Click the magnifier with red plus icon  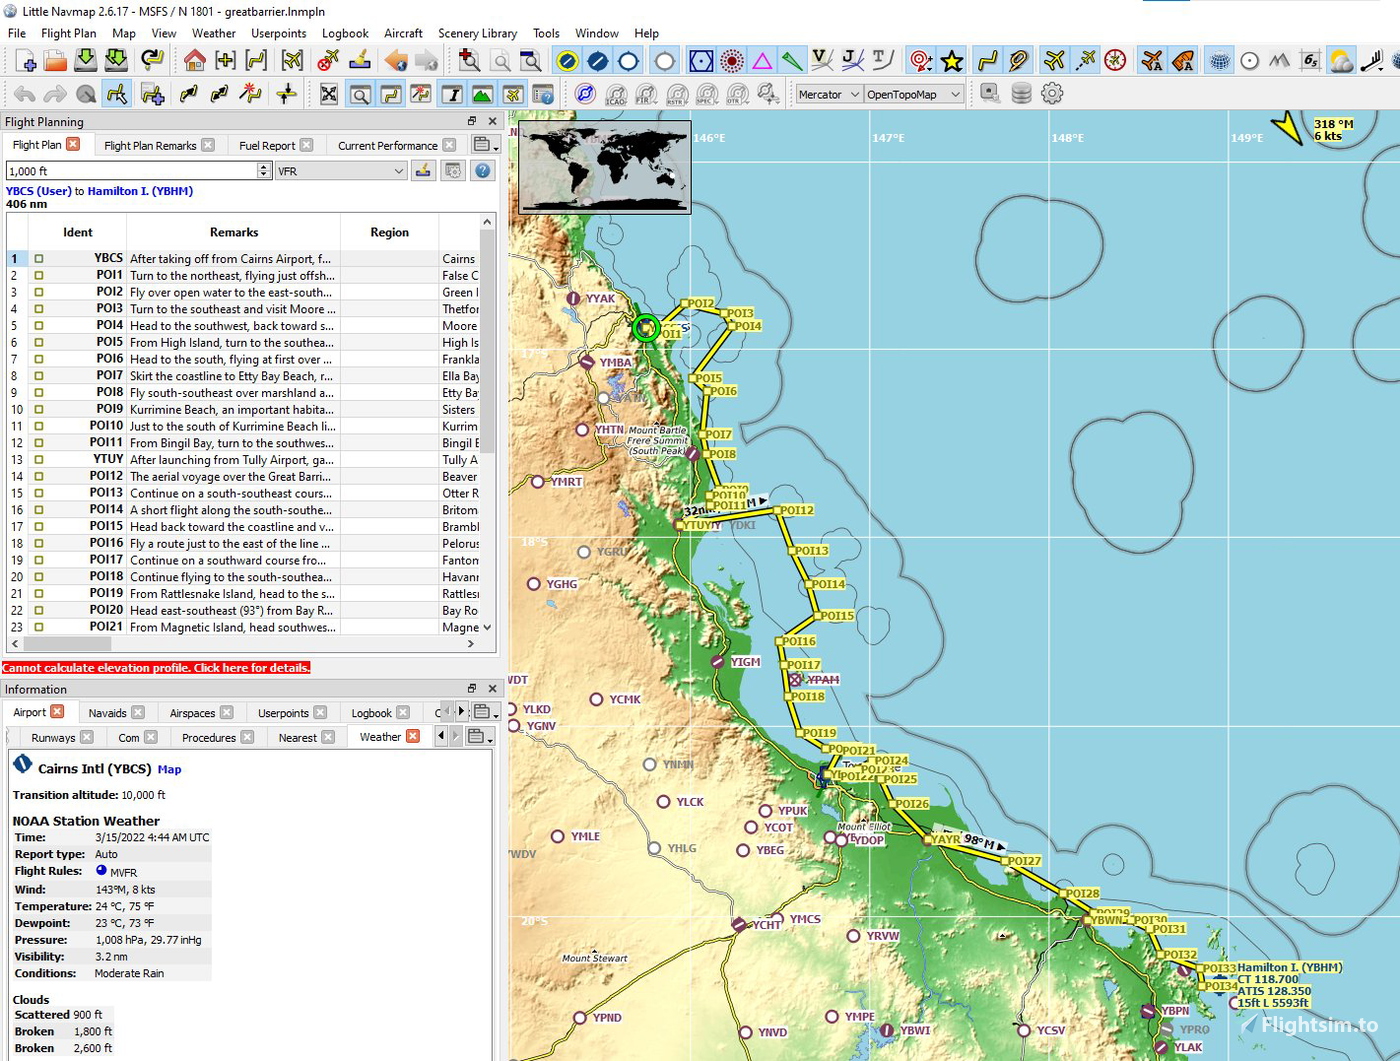tap(469, 61)
